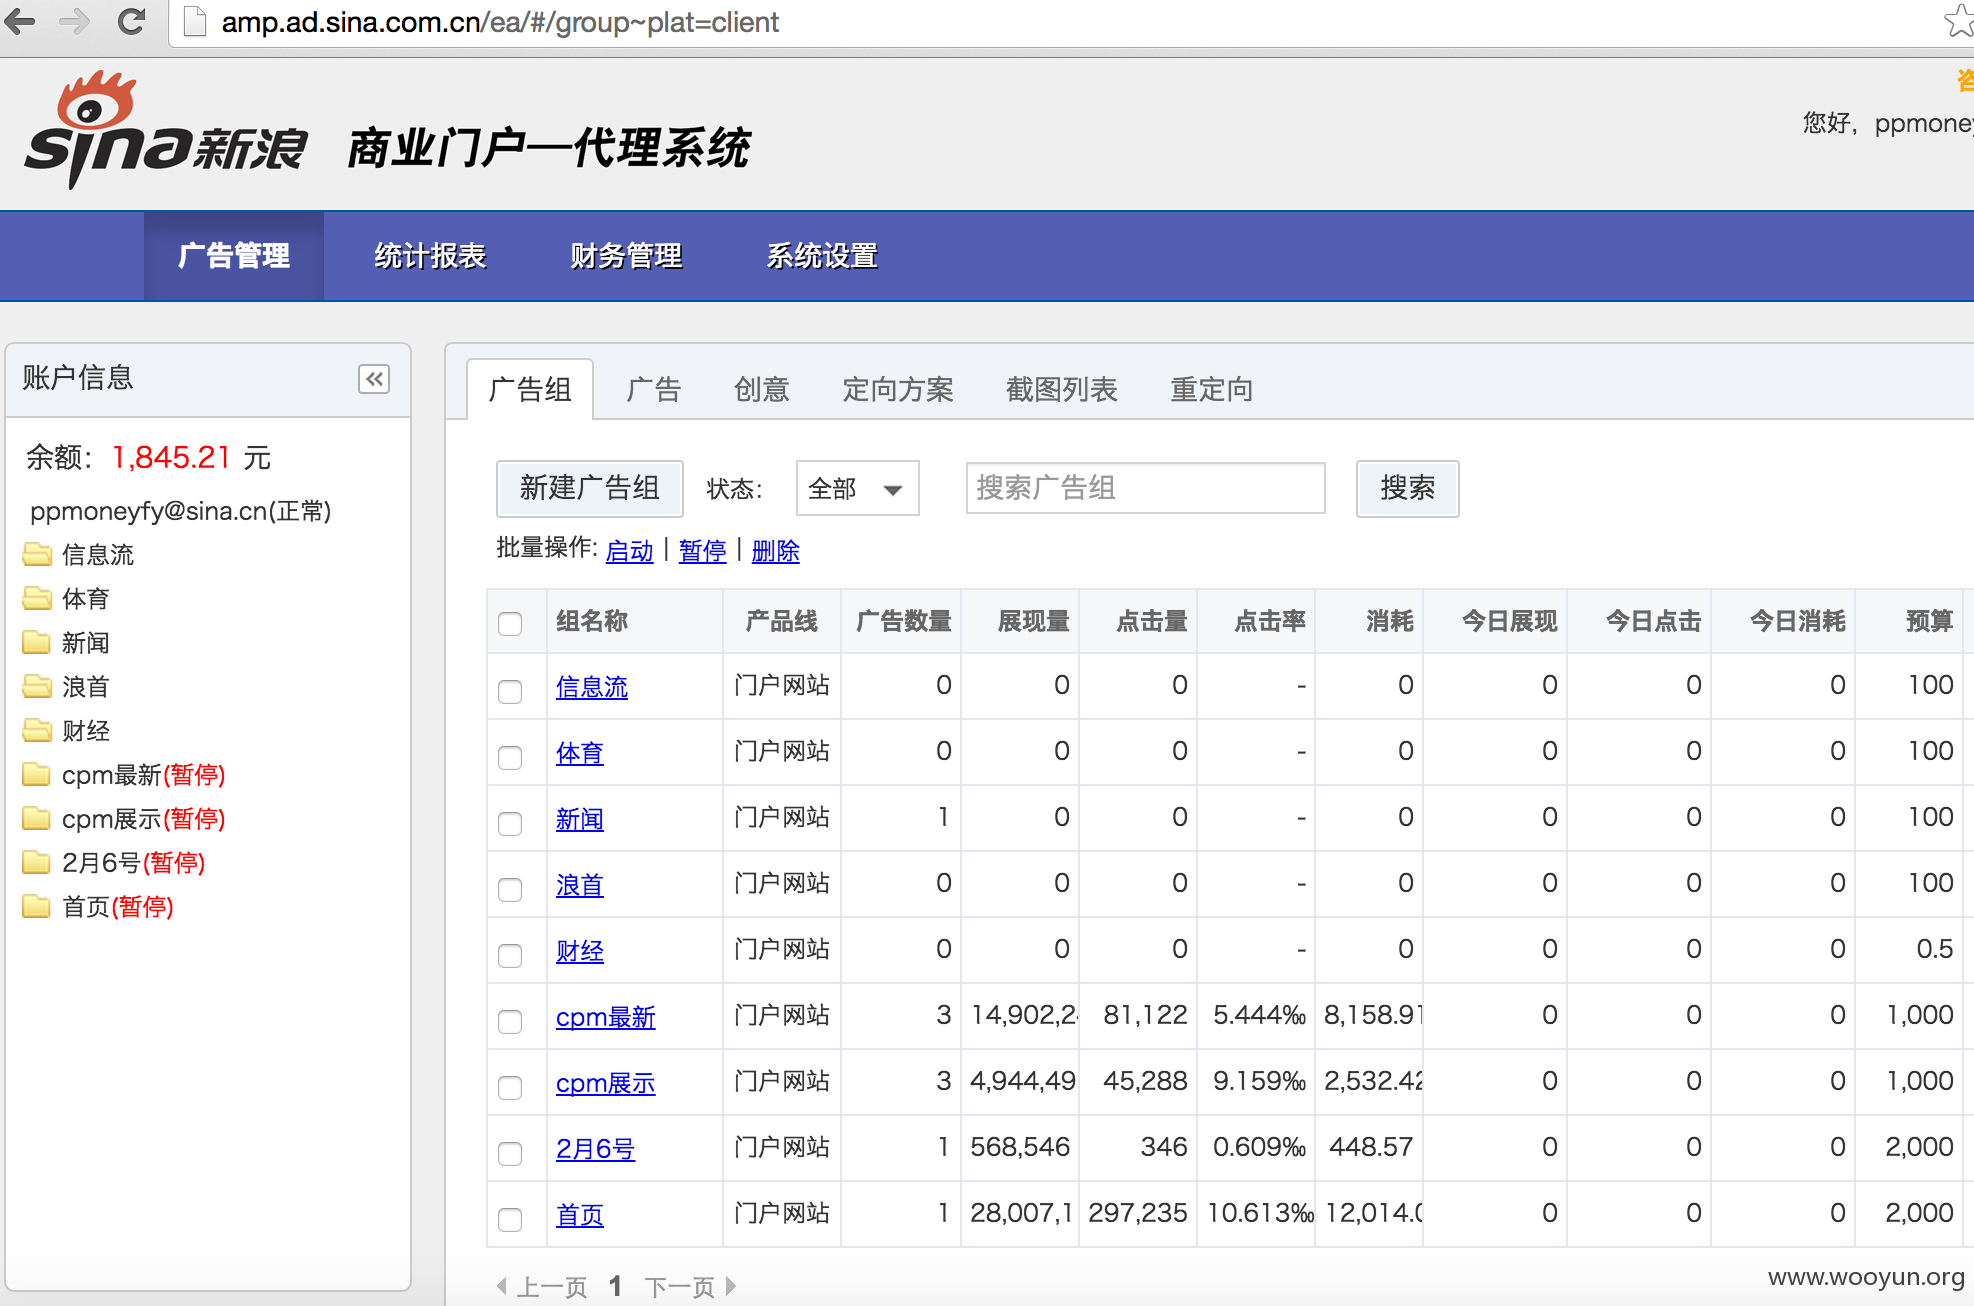The image size is (1974, 1306).
Task: Switch to the 截图列表 tab
Action: [1062, 389]
